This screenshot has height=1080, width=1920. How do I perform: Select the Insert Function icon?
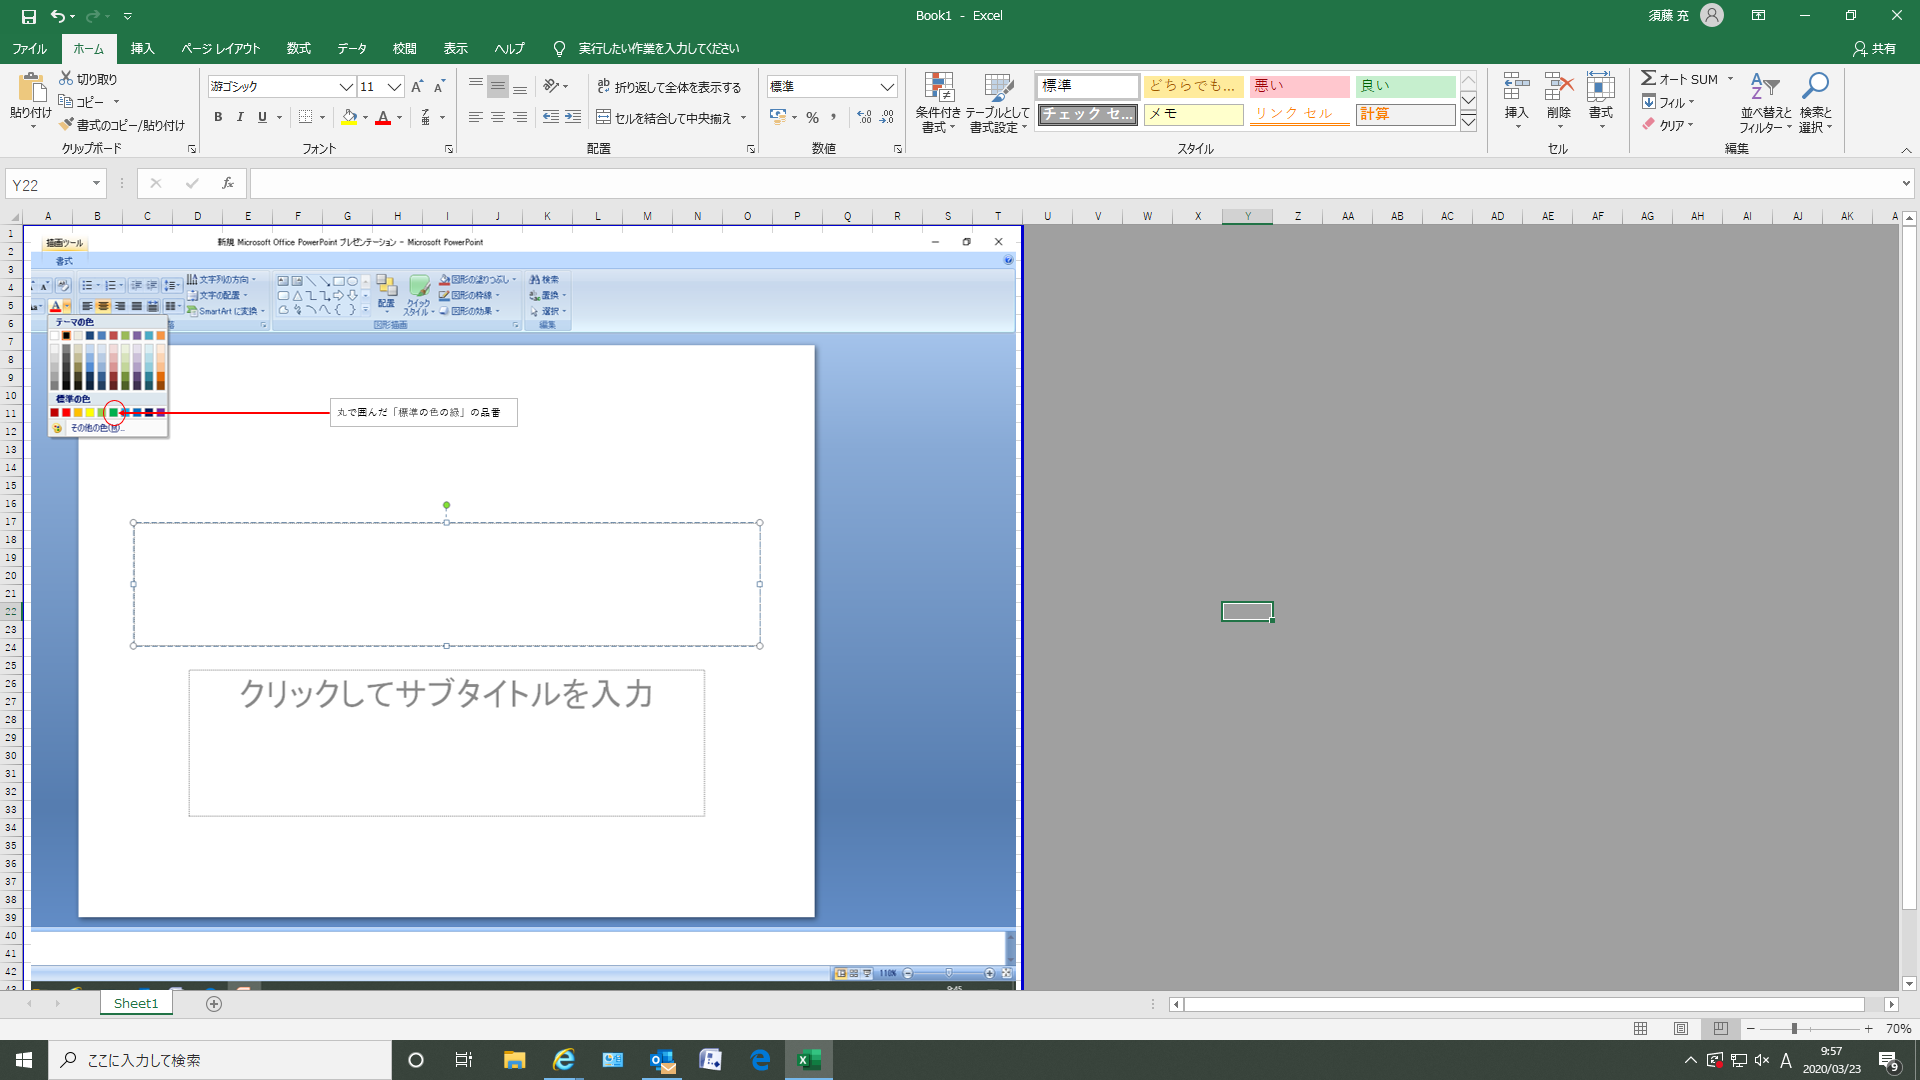click(227, 185)
